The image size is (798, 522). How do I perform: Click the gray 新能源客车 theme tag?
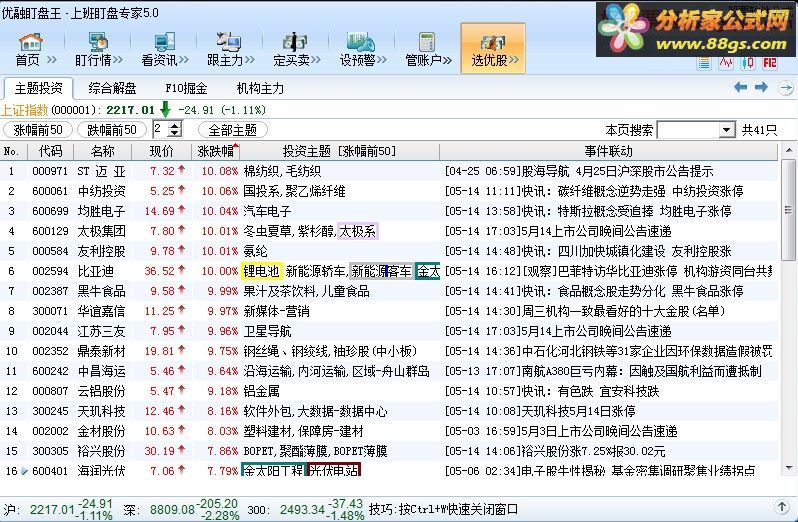(x=382, y=271)
